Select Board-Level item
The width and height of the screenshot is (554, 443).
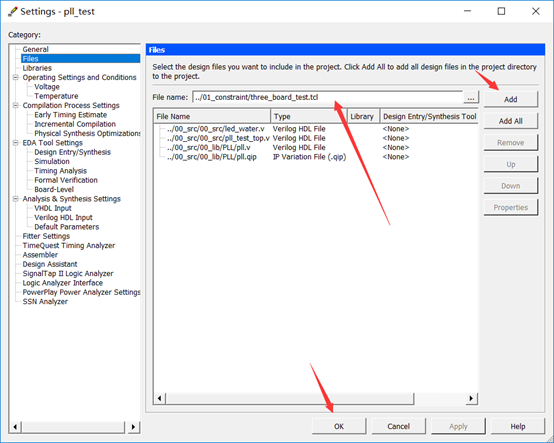[x=54, y=189]
